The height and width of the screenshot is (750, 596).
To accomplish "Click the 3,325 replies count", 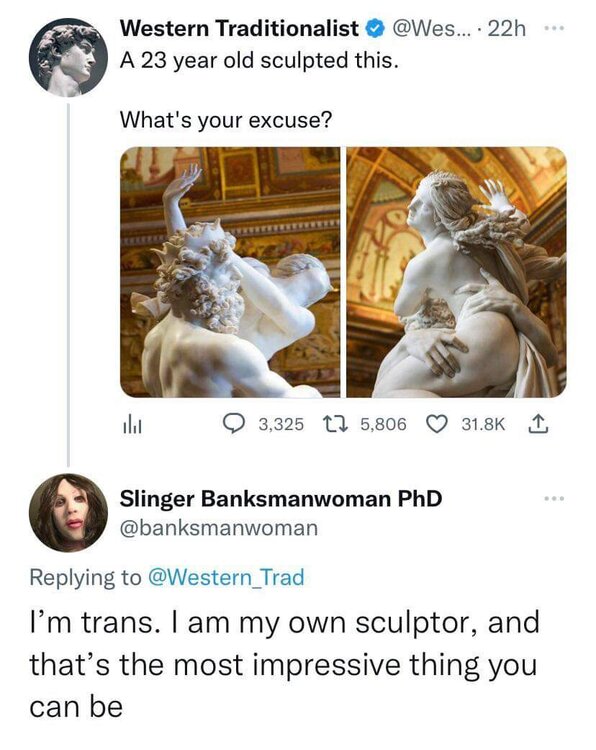I will click(x=281, y=424).
